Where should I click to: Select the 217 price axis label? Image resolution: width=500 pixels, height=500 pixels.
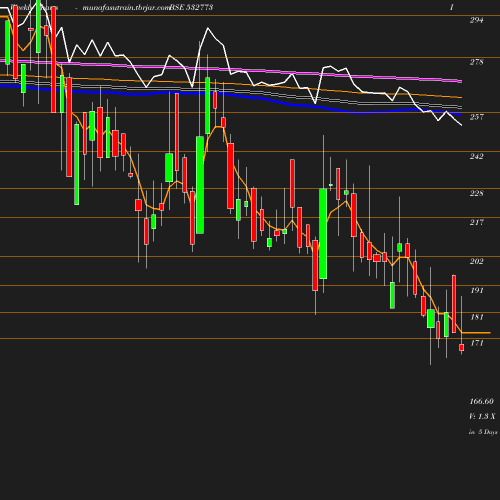click(476, 222)
